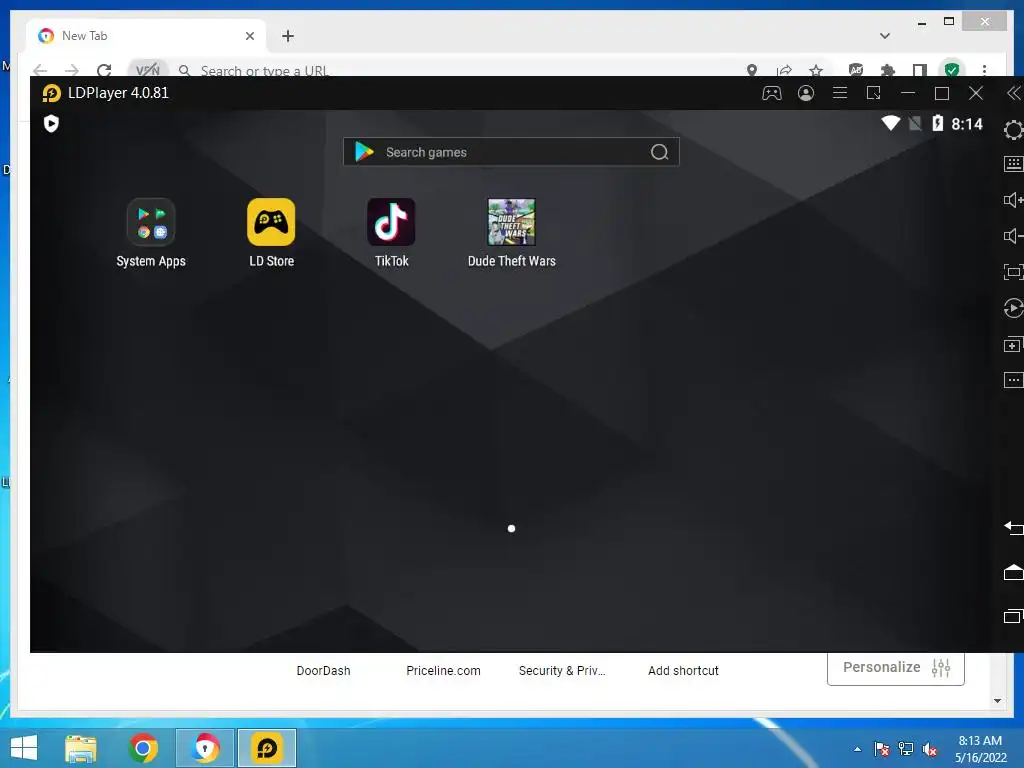Select the New Tab browser tab
The image size is (1024, 768).
tap(144, 36)
